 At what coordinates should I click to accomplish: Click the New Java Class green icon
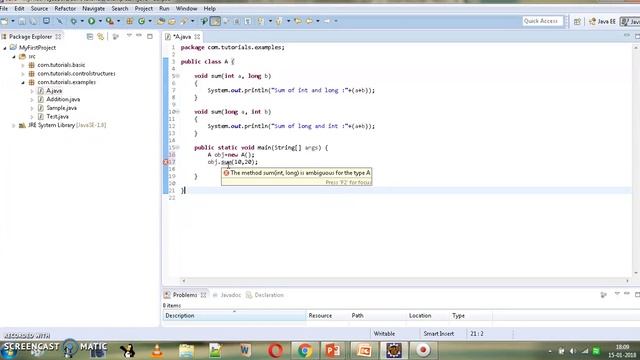tap(141, 21)
